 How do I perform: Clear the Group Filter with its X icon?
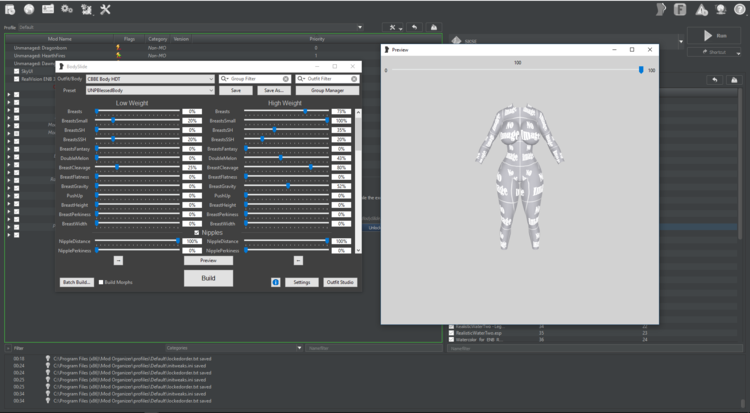pos(286,79)
